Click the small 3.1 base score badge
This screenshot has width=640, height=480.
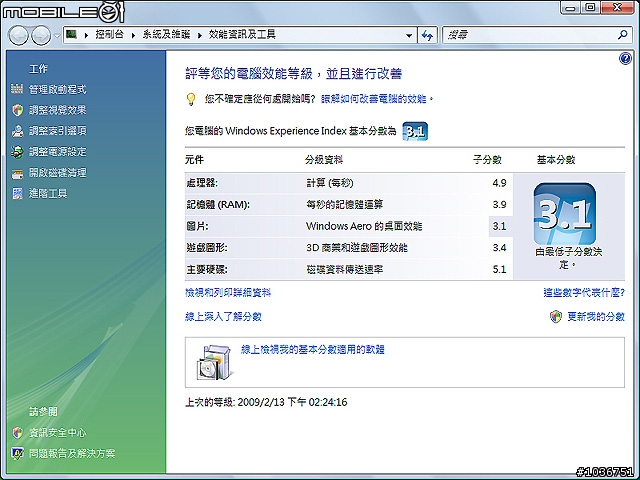pos(415,131)
